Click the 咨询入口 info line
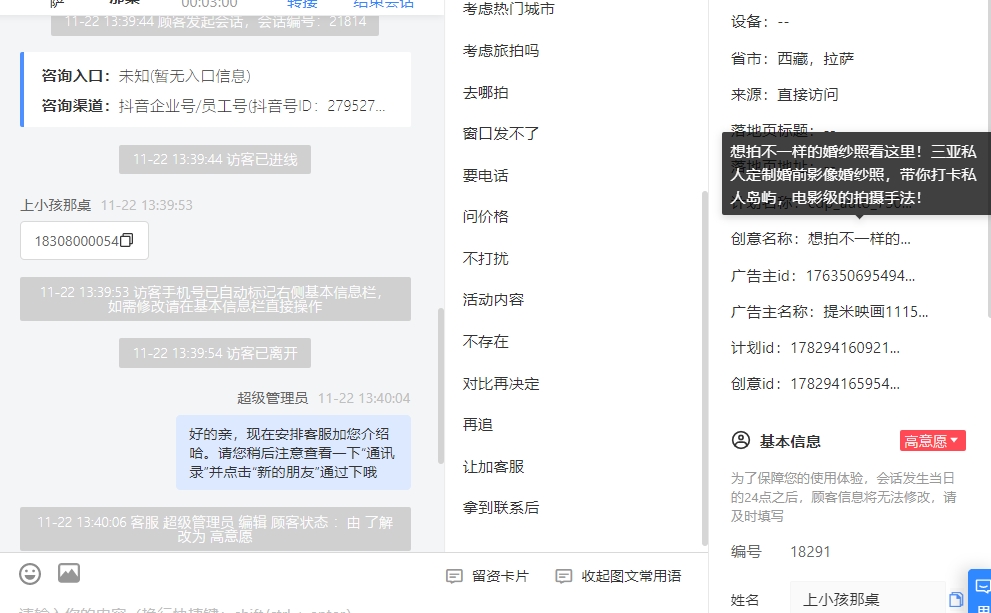The height and width of the screenshot is (613, 991). (147, 76)
